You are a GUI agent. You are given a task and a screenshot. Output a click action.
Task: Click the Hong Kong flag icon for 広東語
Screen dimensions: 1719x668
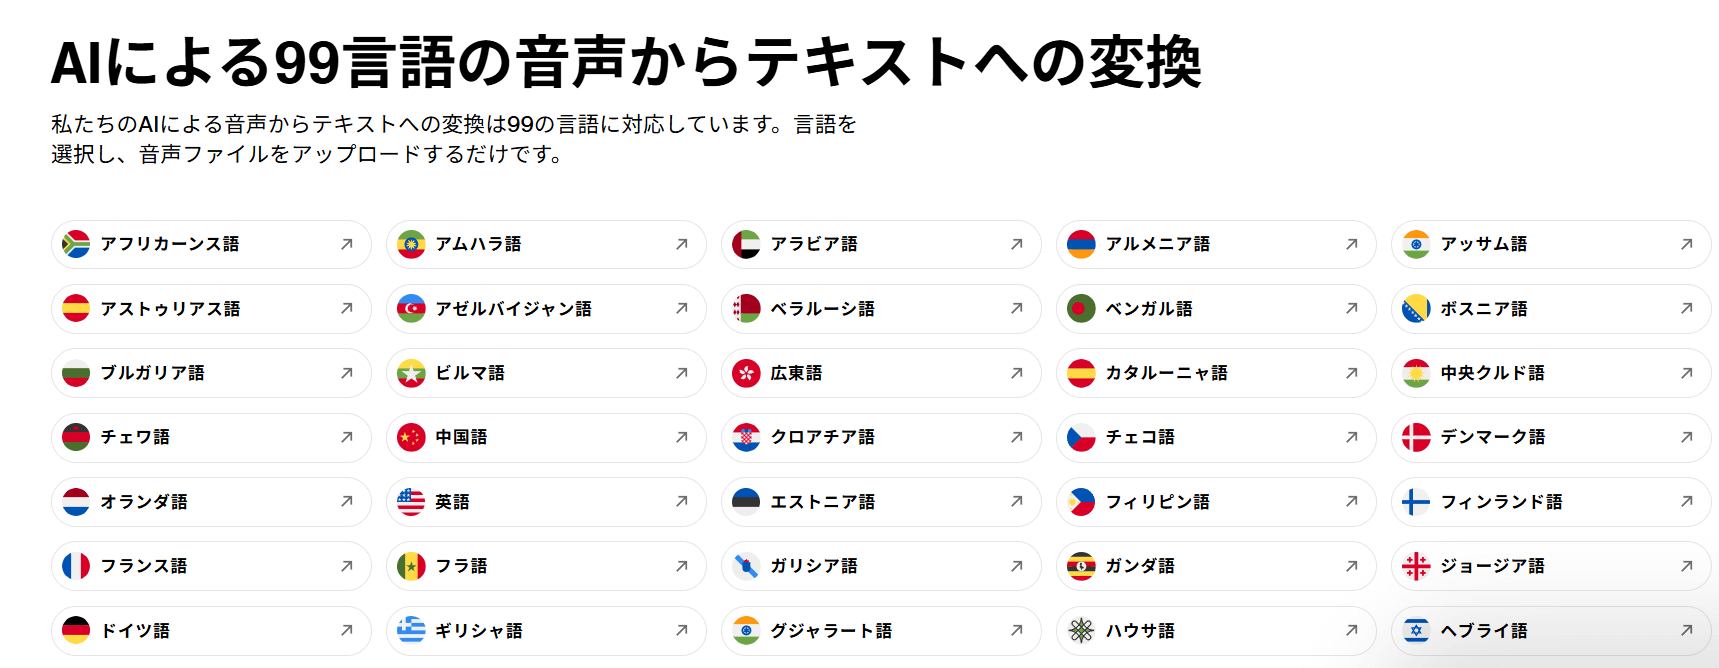pos(746,373)
